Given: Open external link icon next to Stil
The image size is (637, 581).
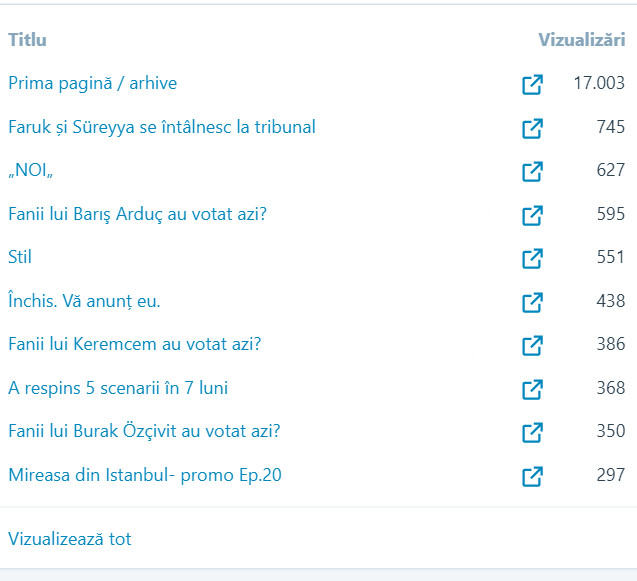Looking at the screenshot, I should (533, 258).
